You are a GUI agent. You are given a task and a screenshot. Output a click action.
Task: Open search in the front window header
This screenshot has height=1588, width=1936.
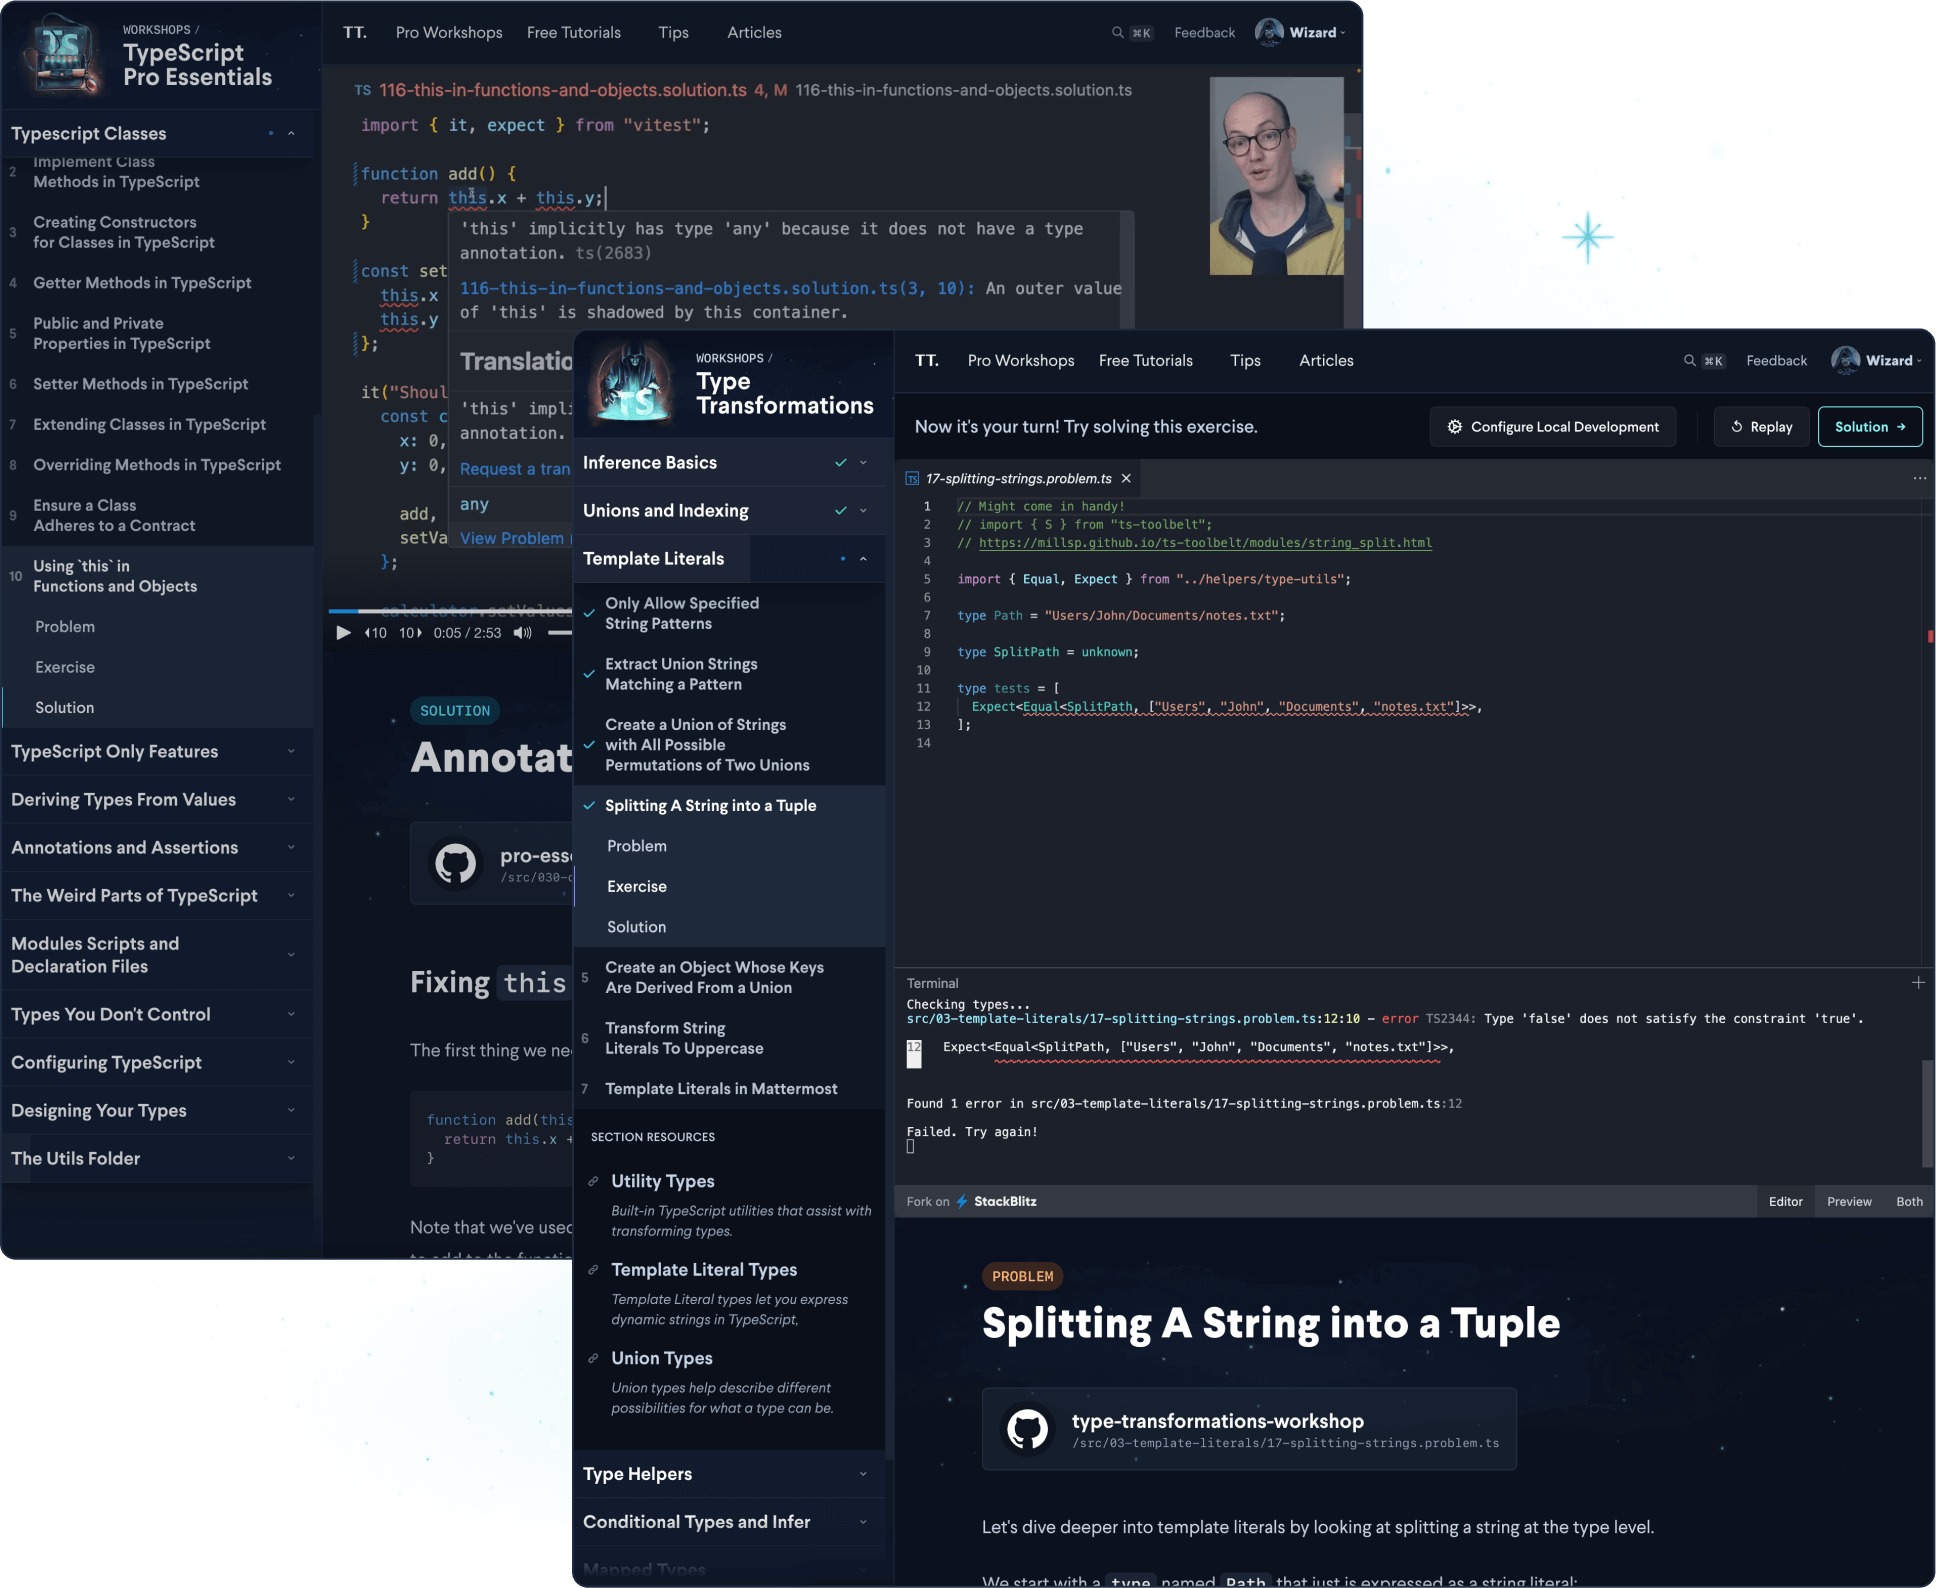coord(1690,361)
